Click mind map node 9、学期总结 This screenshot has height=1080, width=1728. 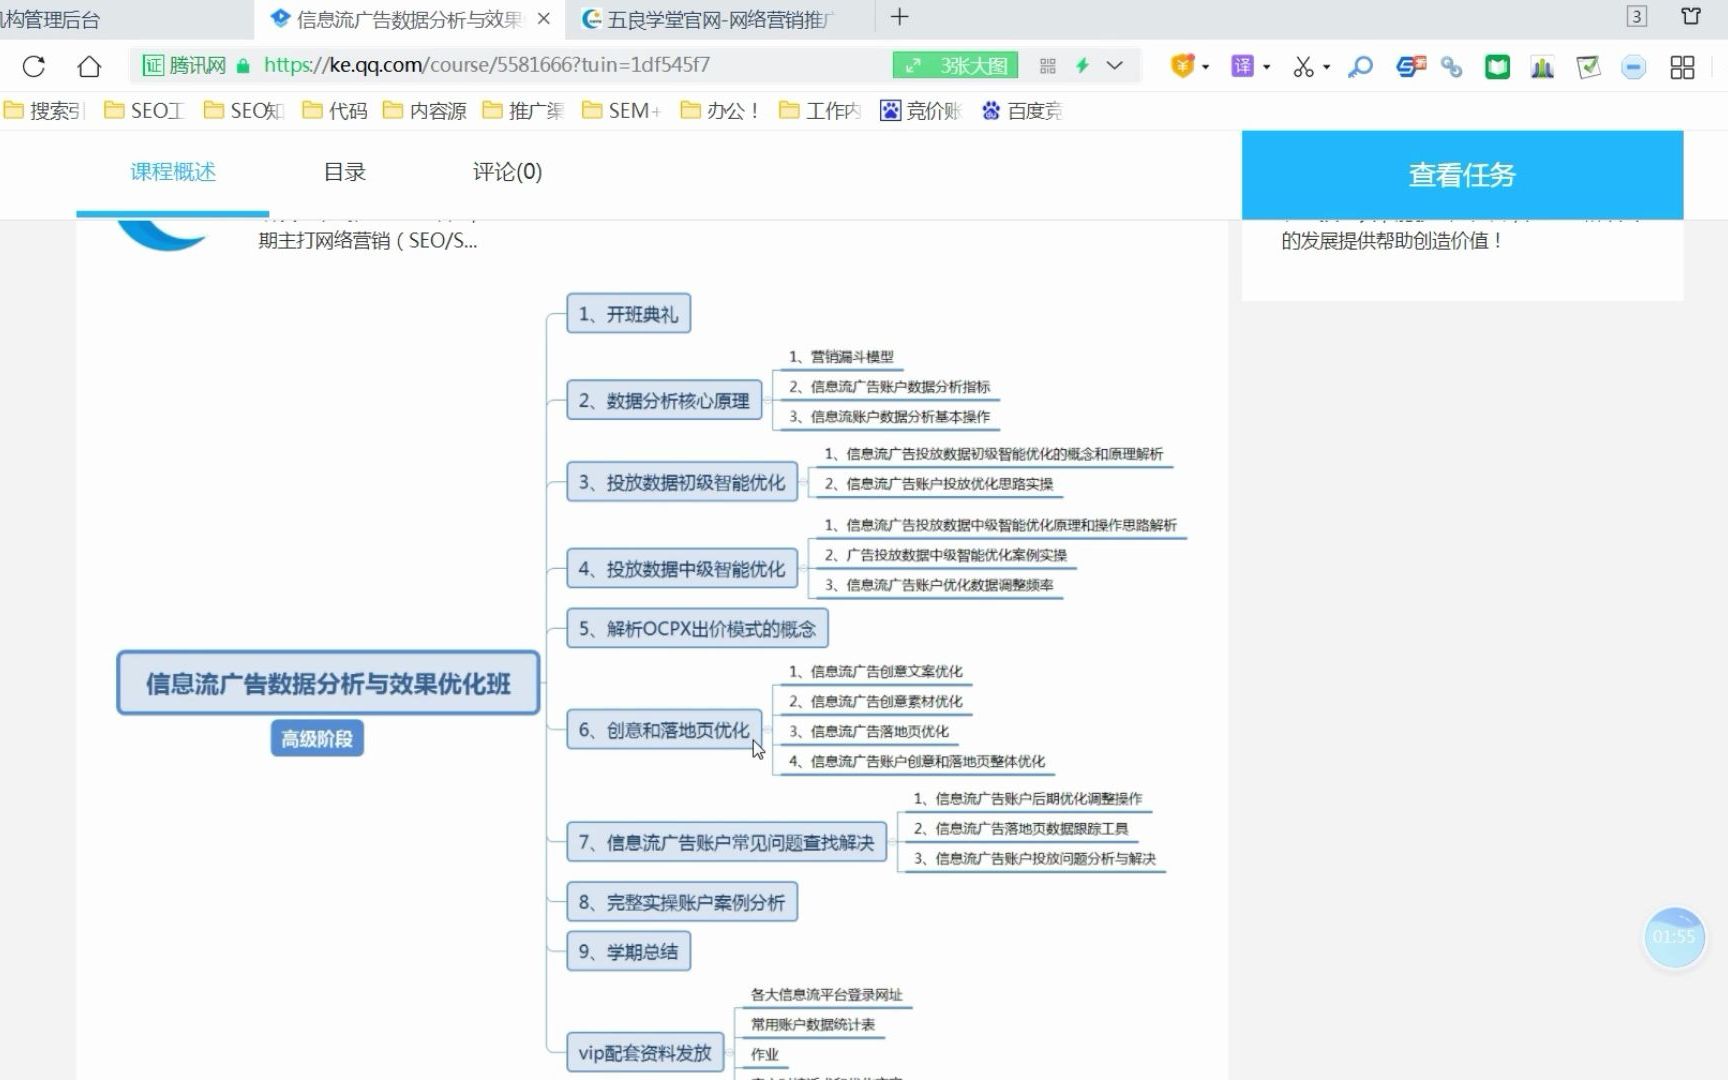tap(628, 951)
